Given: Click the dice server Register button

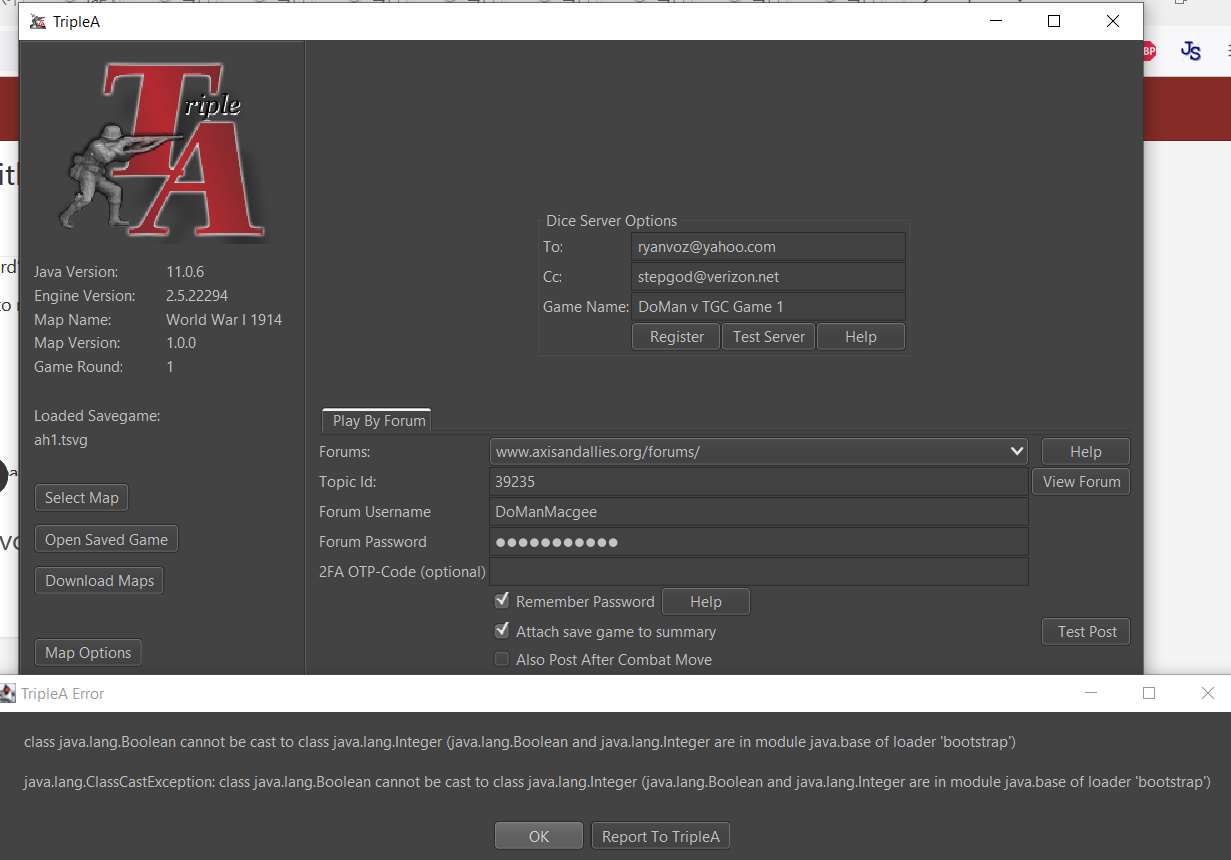Looking at the screenshot, I should [x=677, y=337].
